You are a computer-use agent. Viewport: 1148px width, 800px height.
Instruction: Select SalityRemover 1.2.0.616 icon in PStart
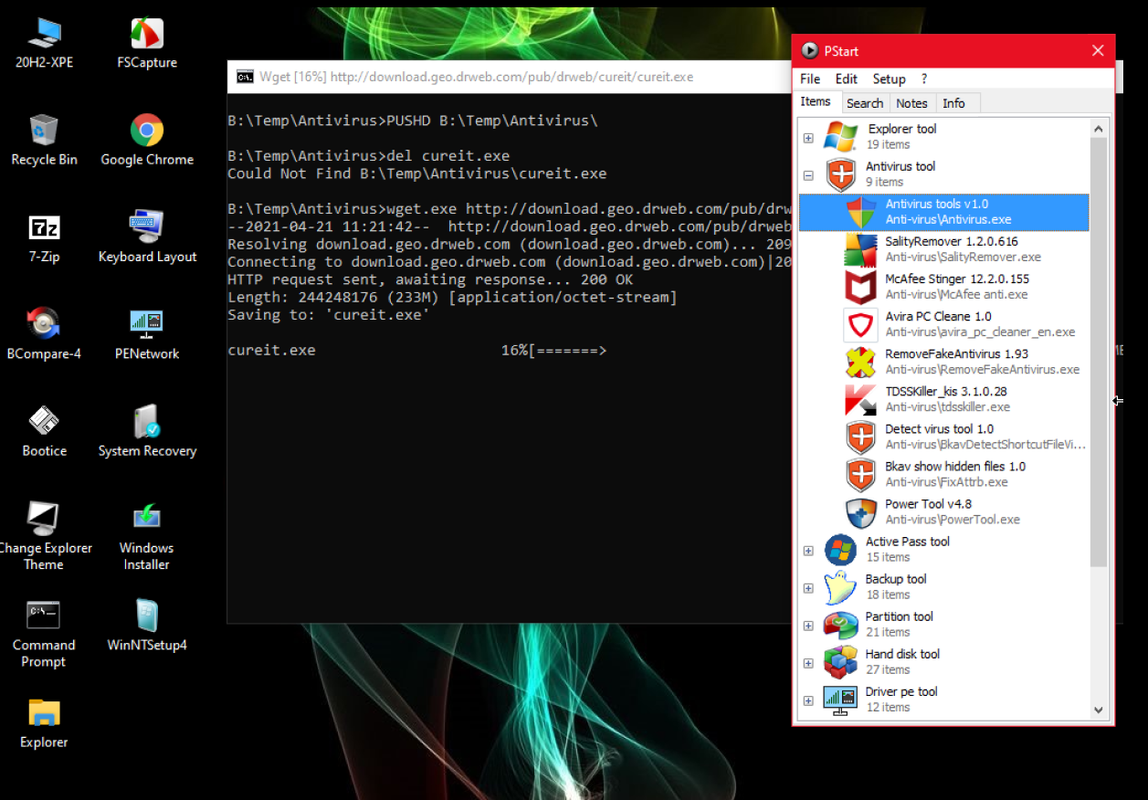860,249
